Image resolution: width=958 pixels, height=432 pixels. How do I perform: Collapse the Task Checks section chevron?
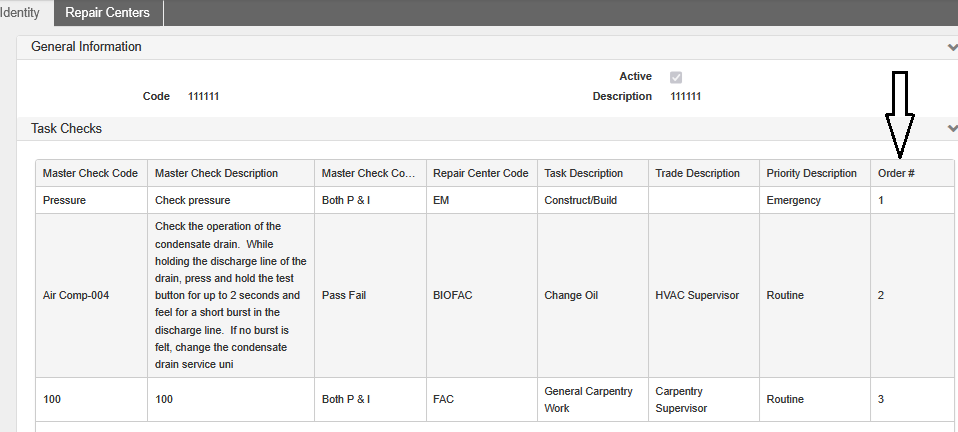click(x=951, y=128)
